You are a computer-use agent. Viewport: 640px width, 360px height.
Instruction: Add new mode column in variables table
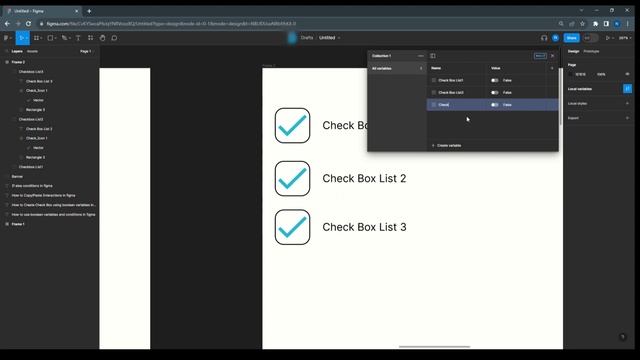(x=552, y=68)
